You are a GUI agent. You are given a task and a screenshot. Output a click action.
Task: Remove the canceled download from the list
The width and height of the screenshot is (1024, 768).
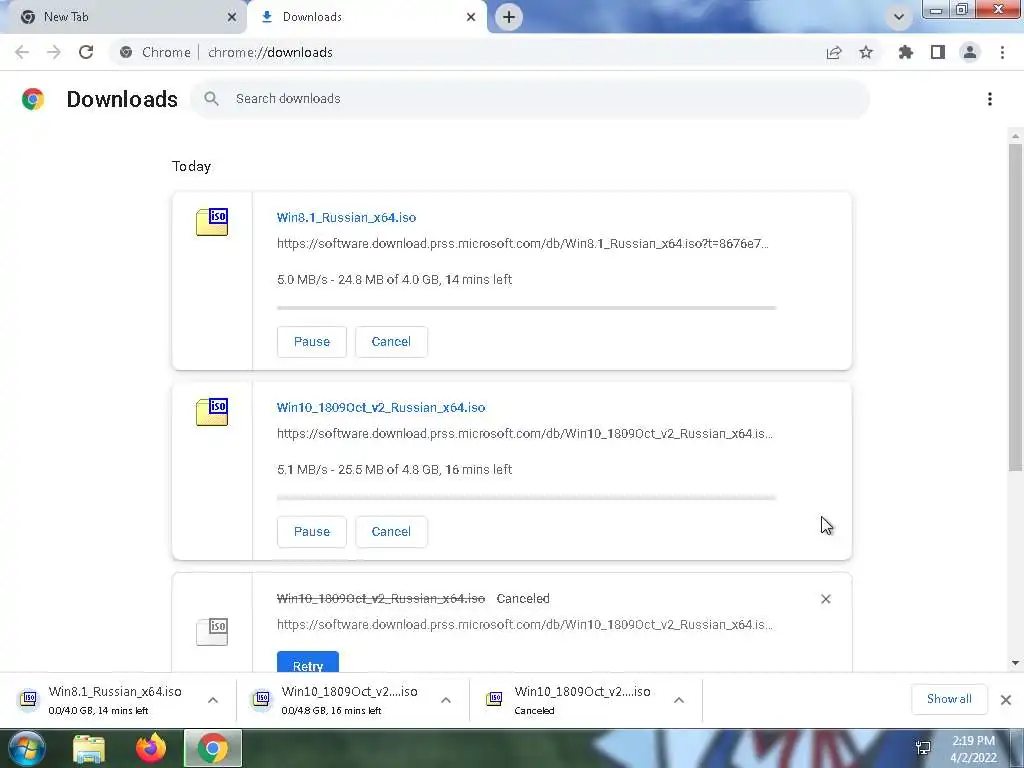pos(825,599)
